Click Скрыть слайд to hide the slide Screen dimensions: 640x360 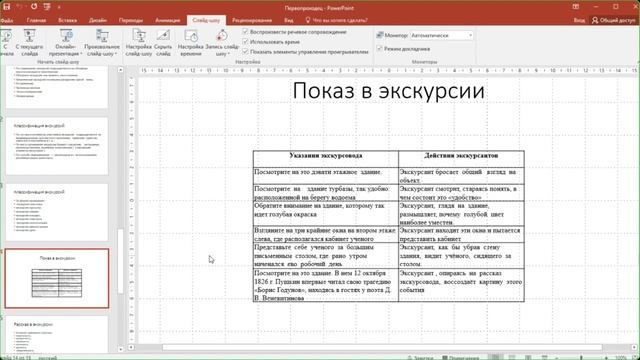point(163,42)
